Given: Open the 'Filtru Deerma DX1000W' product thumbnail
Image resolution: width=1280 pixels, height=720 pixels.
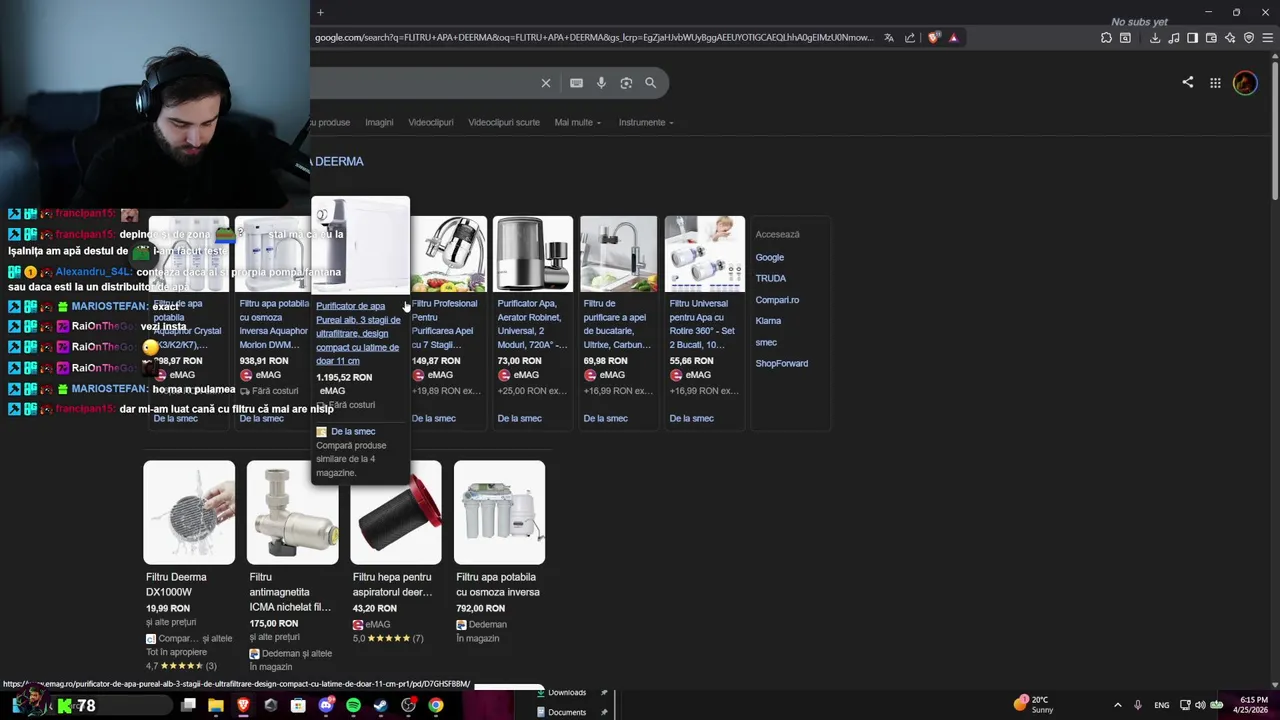Looking at the screenshot, I should 189,512.
